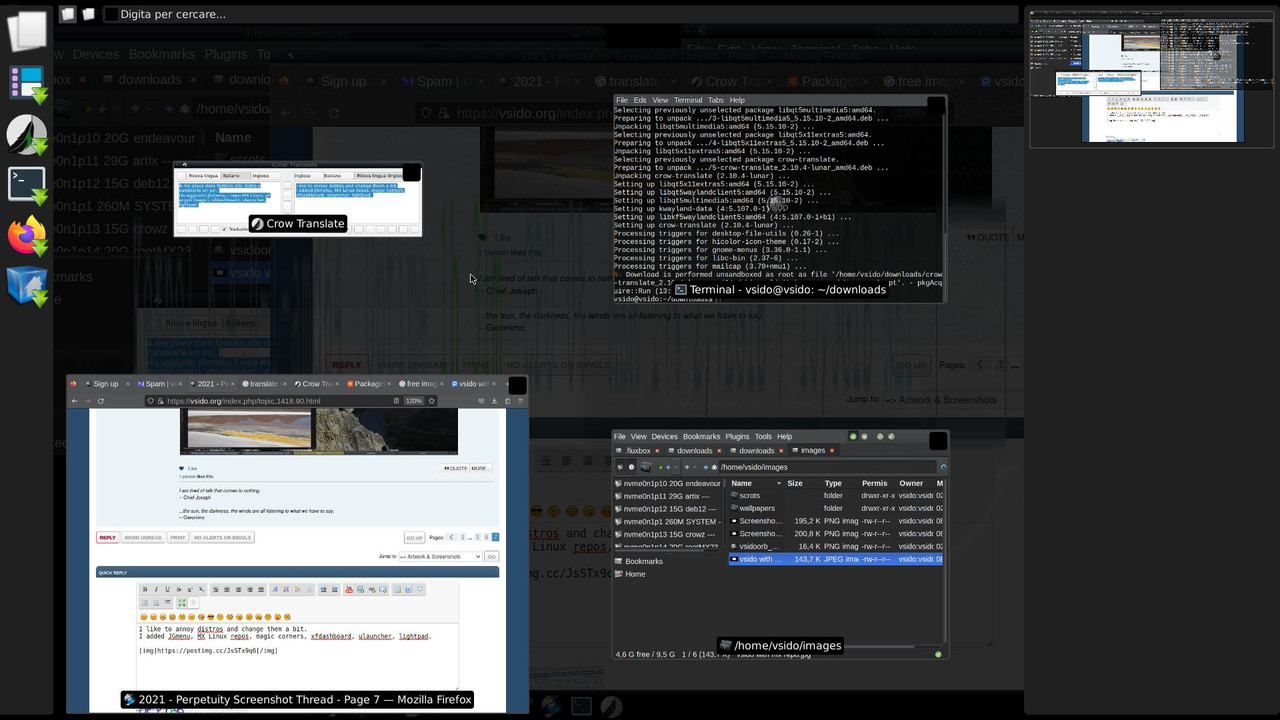Click the NO ALERTS OR EMAILS button

click(222, 538)
